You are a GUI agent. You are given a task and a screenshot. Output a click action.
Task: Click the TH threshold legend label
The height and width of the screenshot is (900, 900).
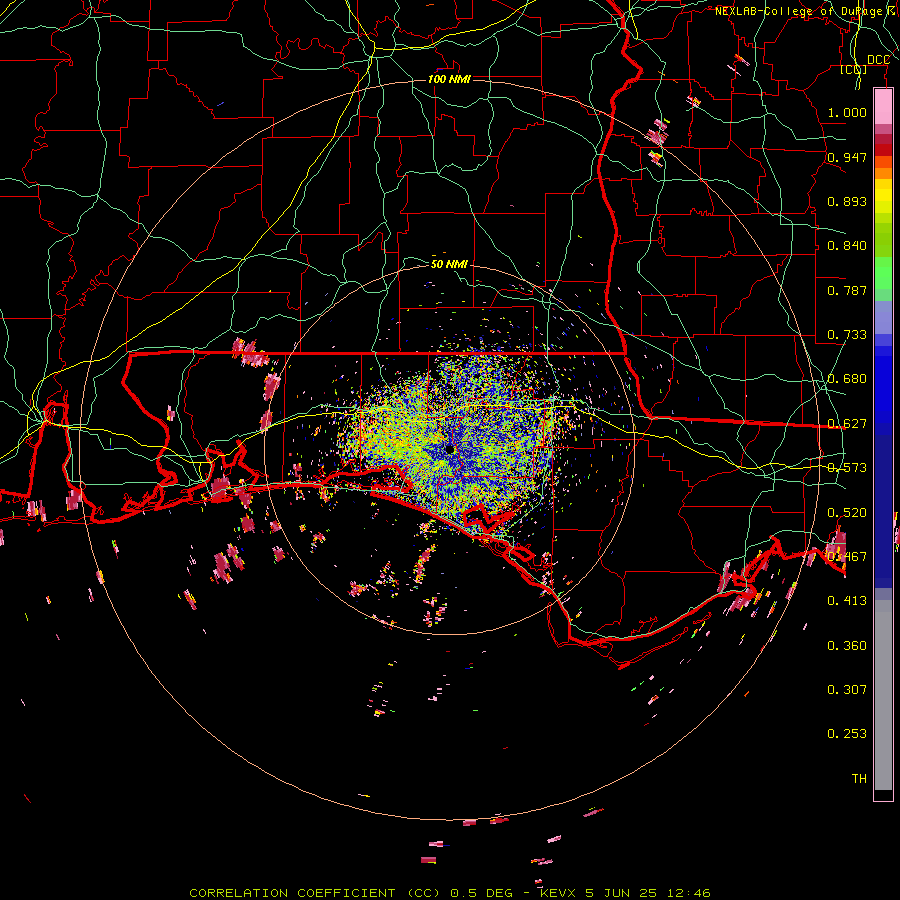(859, 778)
